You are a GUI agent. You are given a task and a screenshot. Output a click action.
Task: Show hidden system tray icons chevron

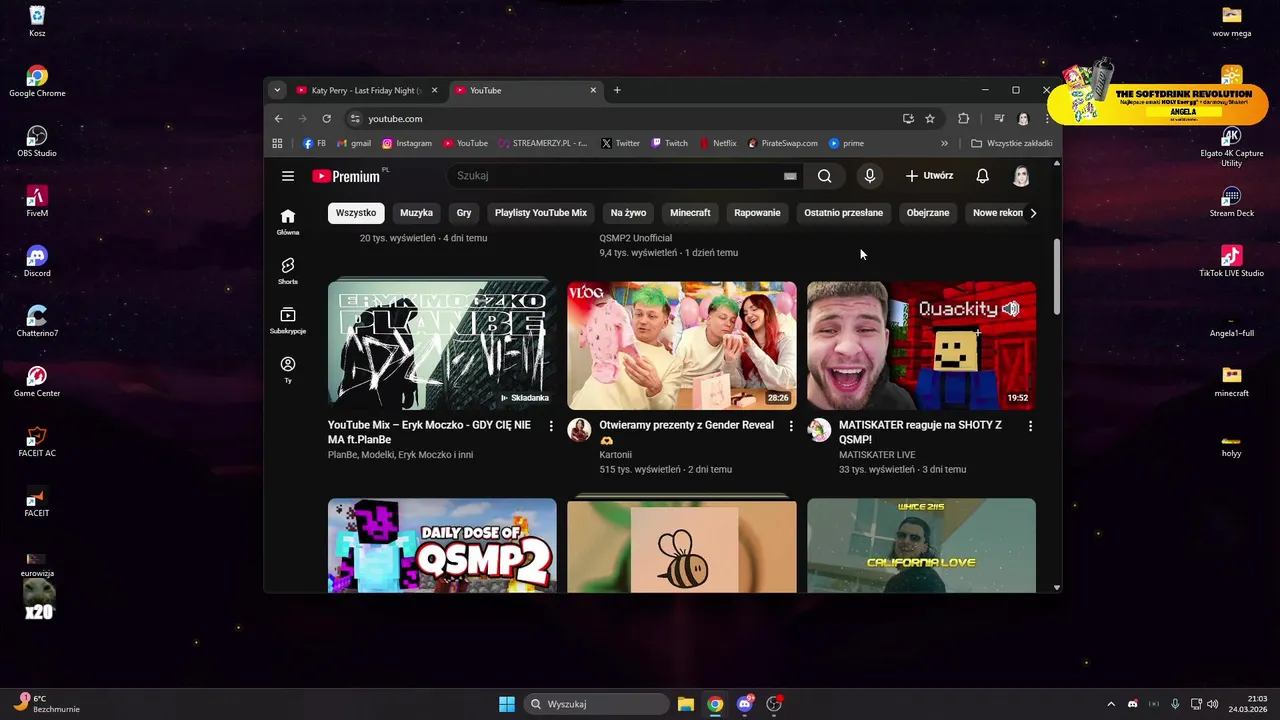1110,704
